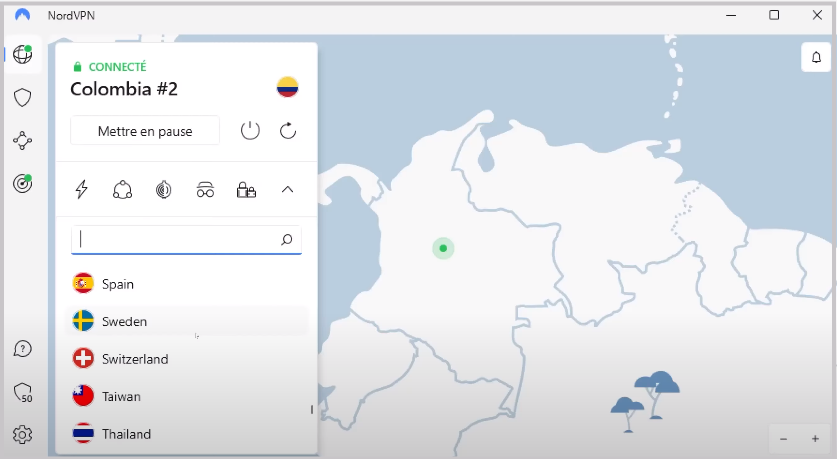This screenshot has width=837, height=459.
Task: Select Thailand from the country list
Action: [186, 434]
